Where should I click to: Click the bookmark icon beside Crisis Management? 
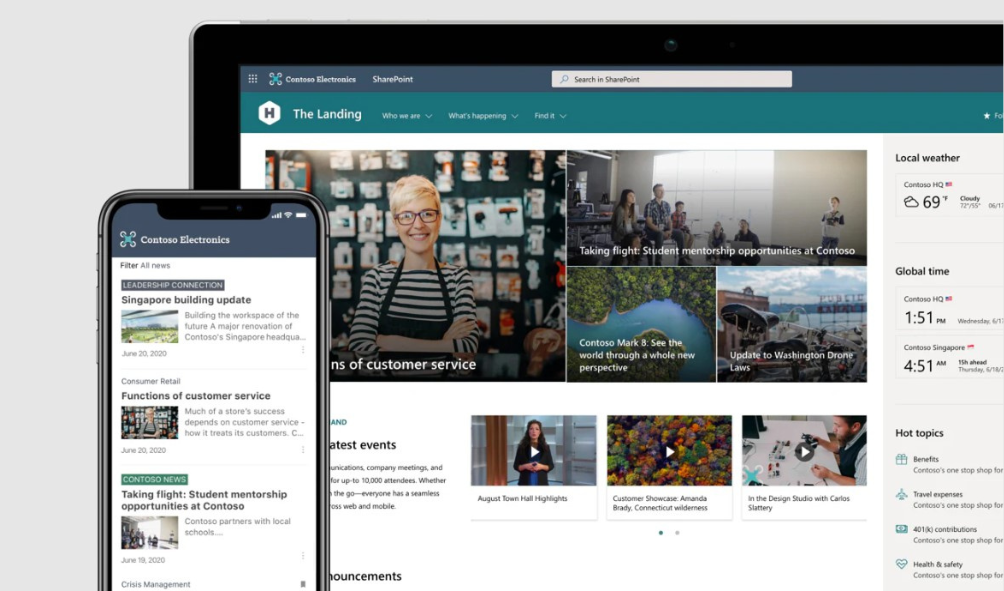(x=303, y=584)
